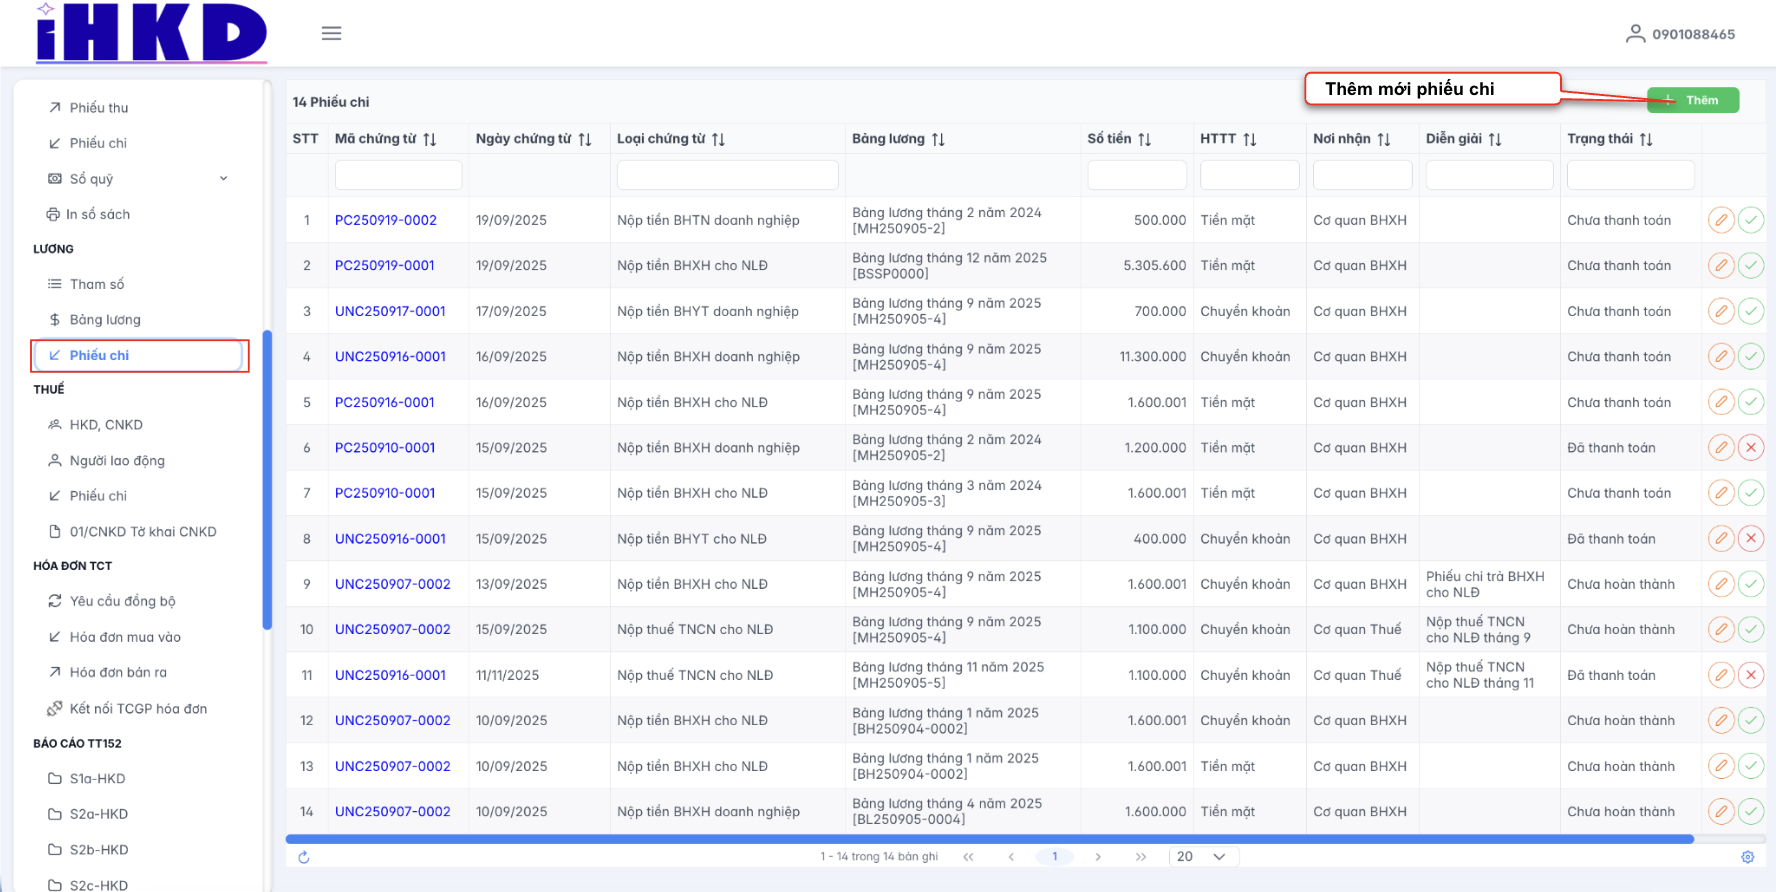Open voucher link PC250919-0002

pos(386,220)
